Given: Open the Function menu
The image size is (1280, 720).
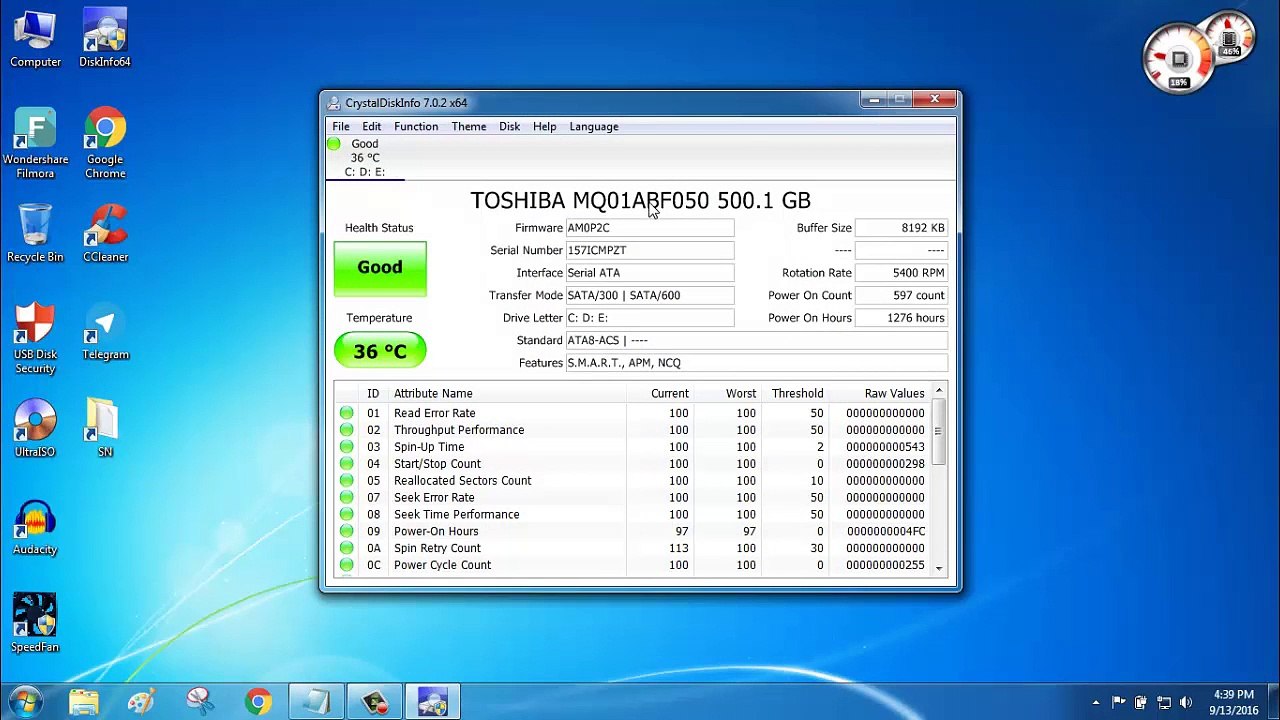Looking at the screenshot, I should 416,127.
